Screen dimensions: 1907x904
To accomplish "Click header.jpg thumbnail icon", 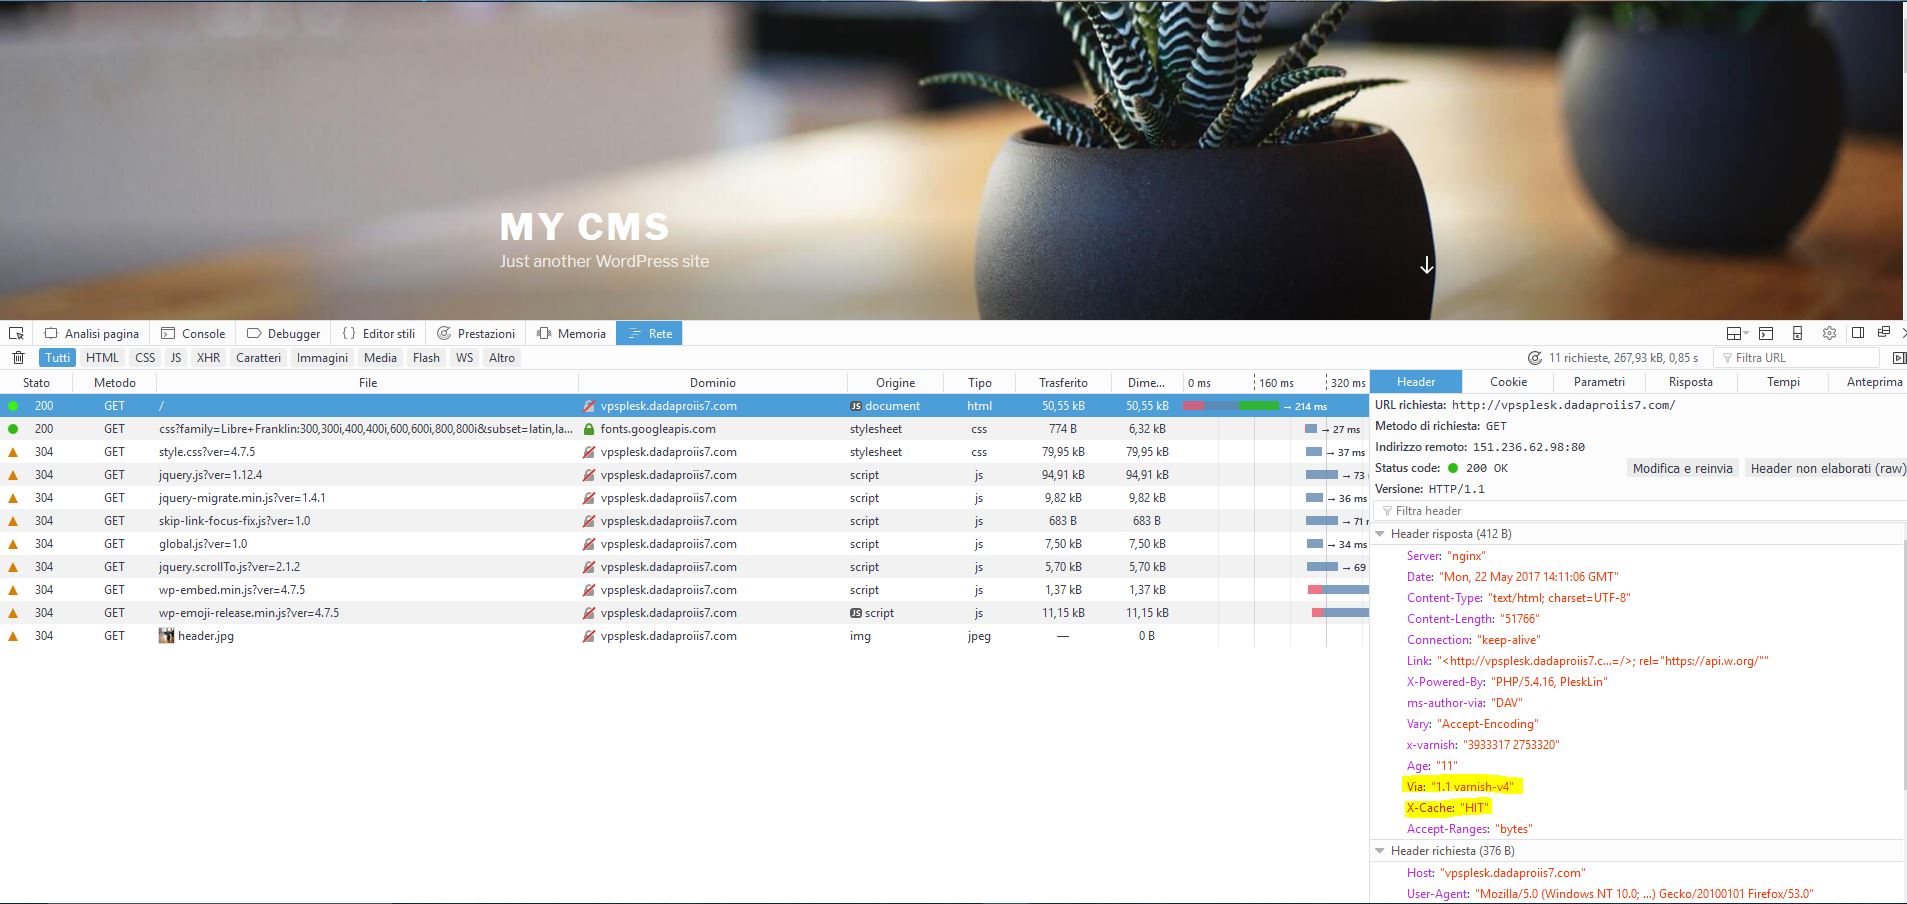I will point(167,635).
